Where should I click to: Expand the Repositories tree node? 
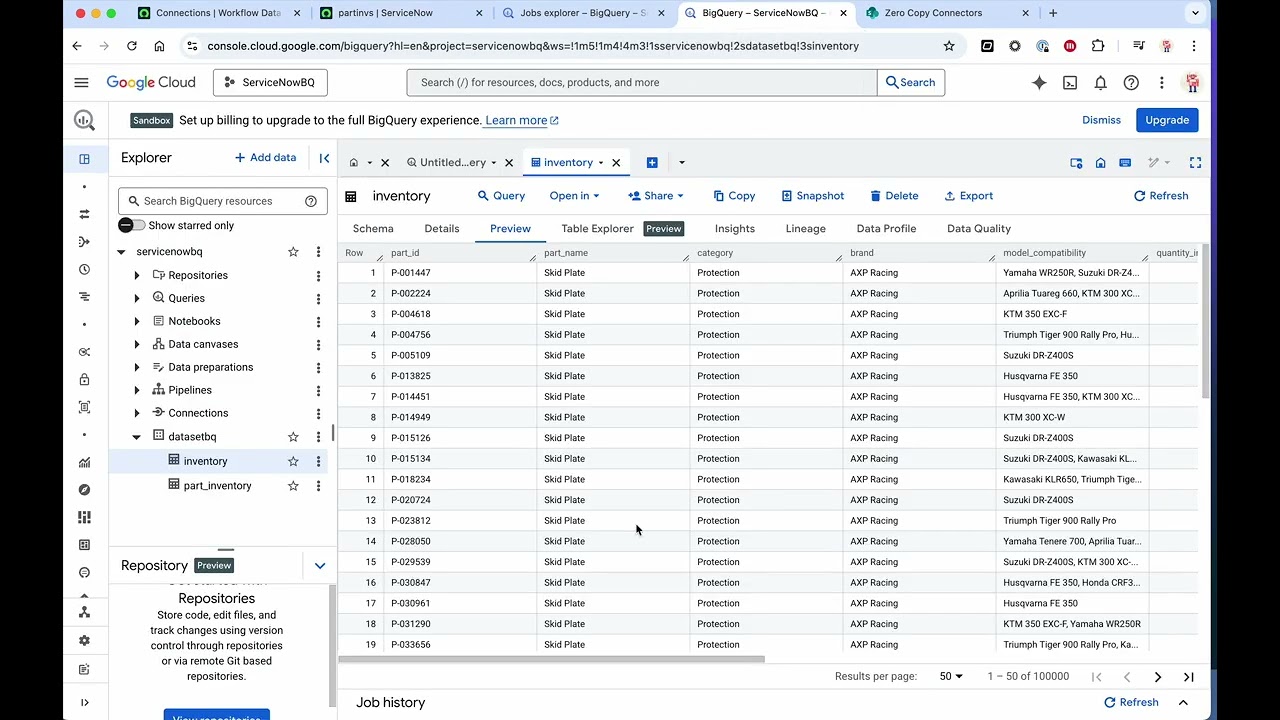point(137,275)
